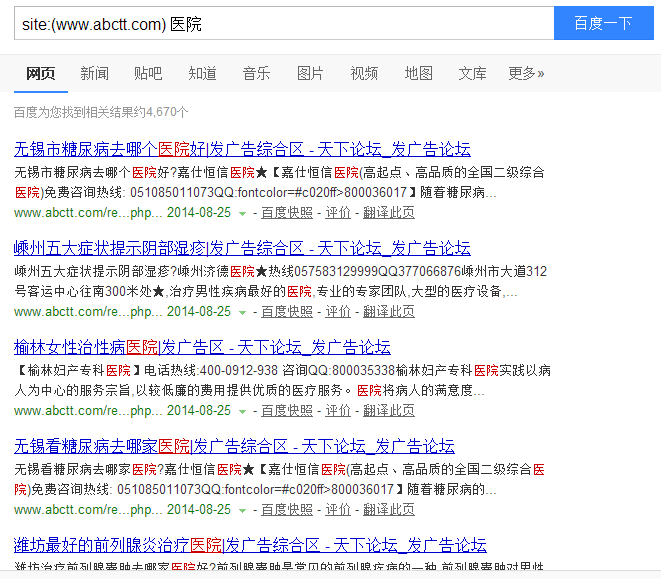Switch to the 图片 tab

pyautogui.click(x=310, y=73)
